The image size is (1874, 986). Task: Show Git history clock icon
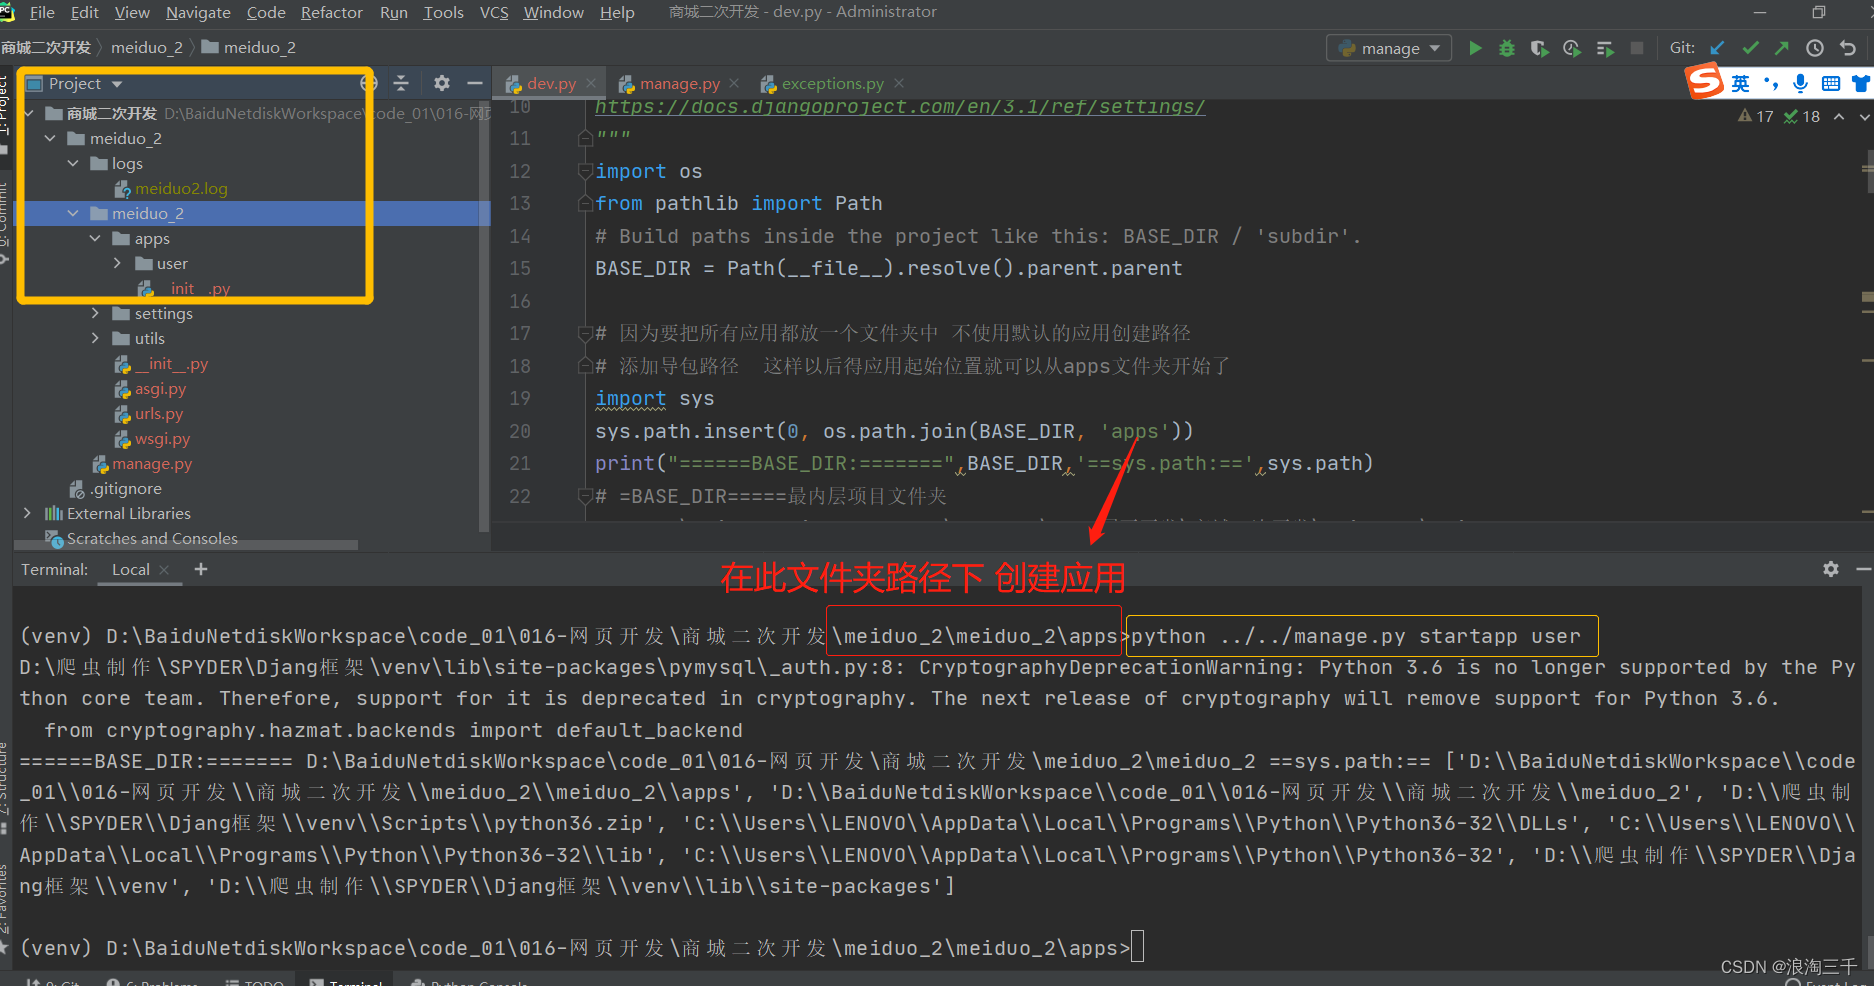[1815, 48]
